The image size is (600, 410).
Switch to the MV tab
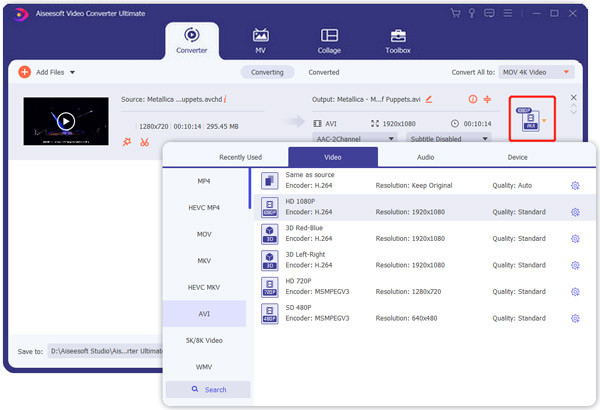pyautogui.click(x=261, y=41)
